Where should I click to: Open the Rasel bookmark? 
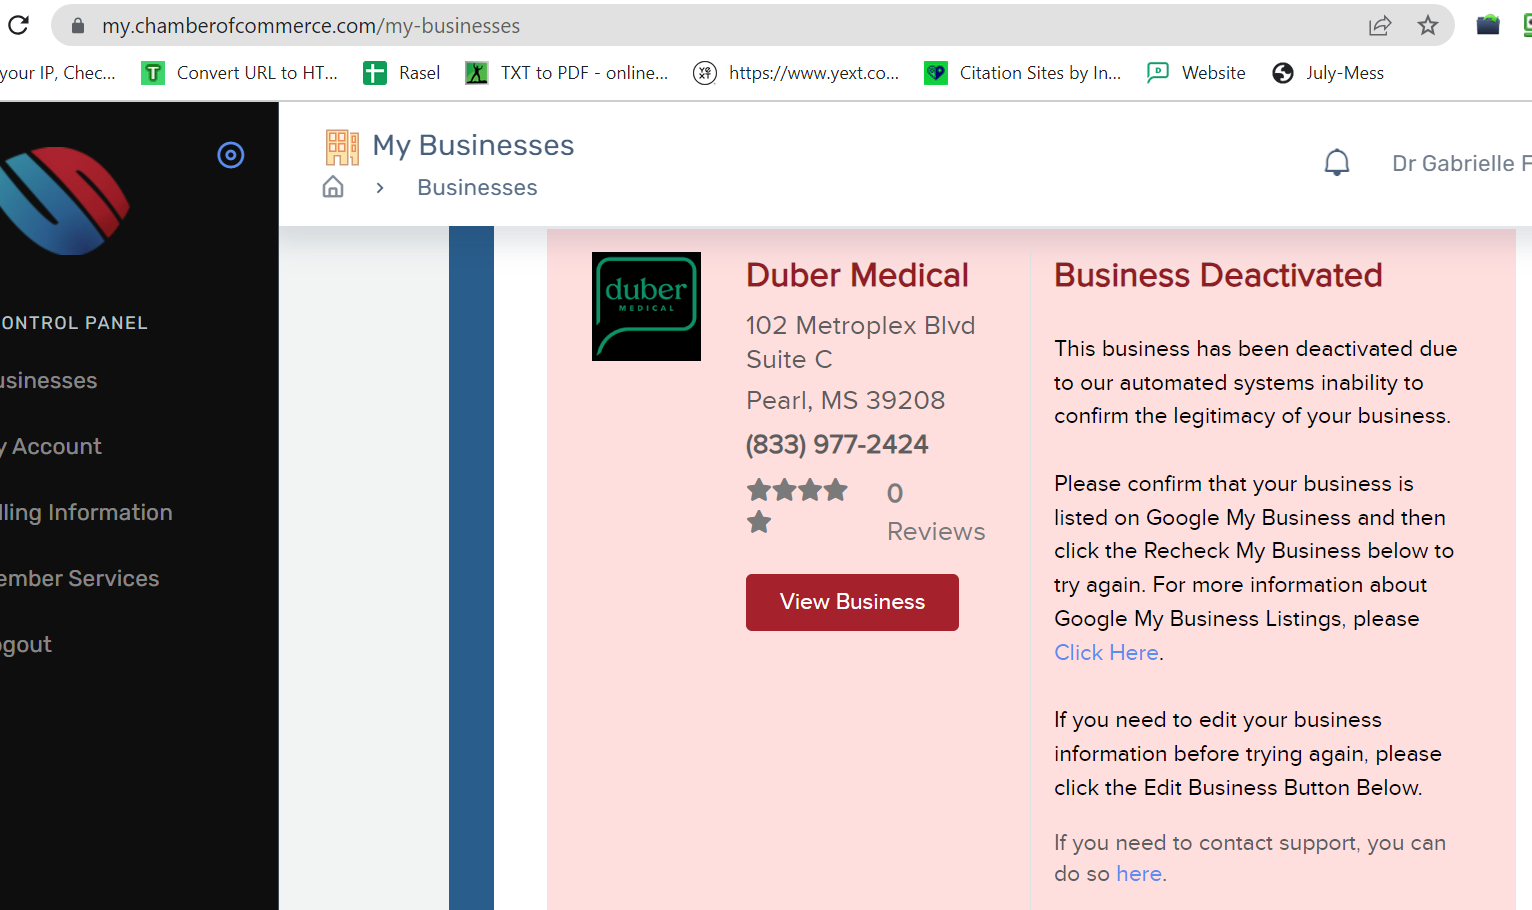tap(402, 73)
